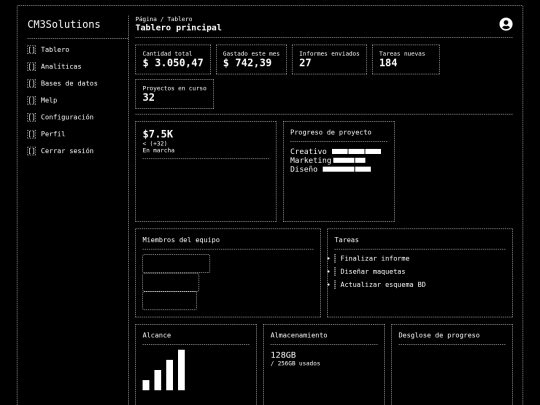Open Configuración settings
This screenshot has width=540, height=405.
pos(67,117)
